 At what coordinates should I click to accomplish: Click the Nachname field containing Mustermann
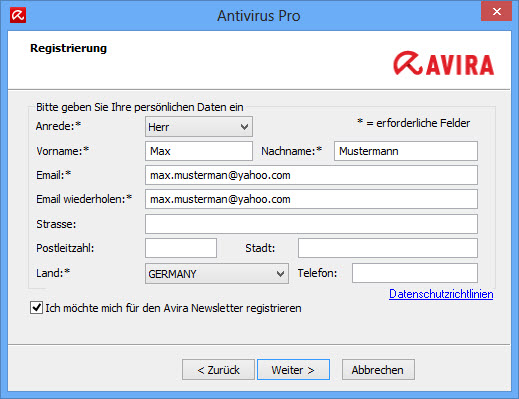pyautogui.click(x=406, y=151)
